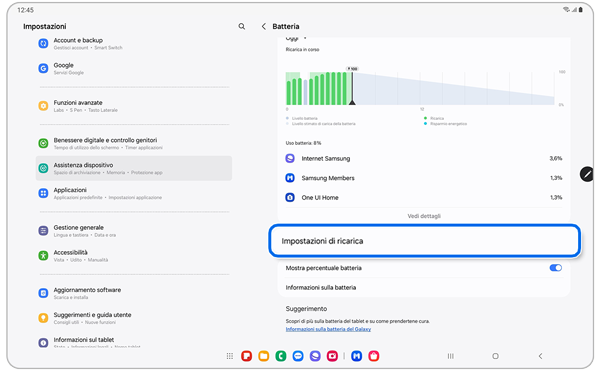
Task: Select the Assistenza dispositivo icon
Action: [43, 168]
